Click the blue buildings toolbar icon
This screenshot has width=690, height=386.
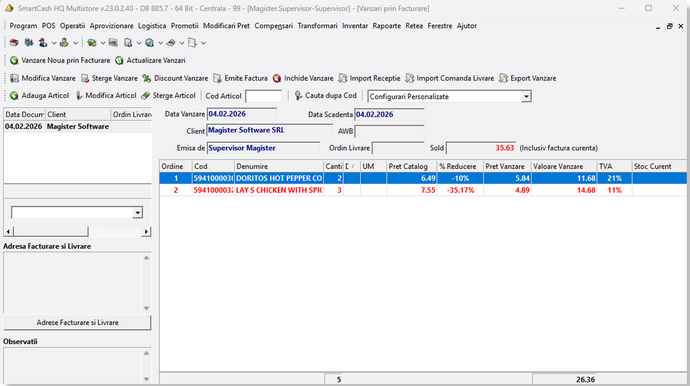tap(29, 43)
